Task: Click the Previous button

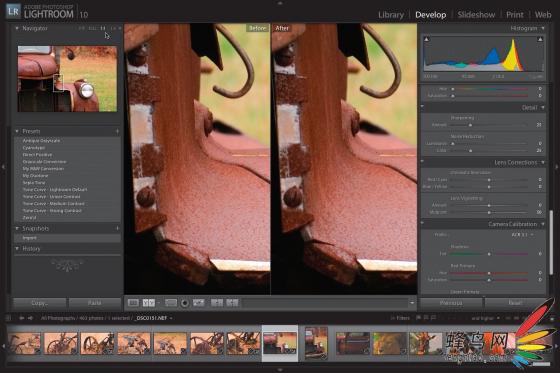Action: [451, 303]
